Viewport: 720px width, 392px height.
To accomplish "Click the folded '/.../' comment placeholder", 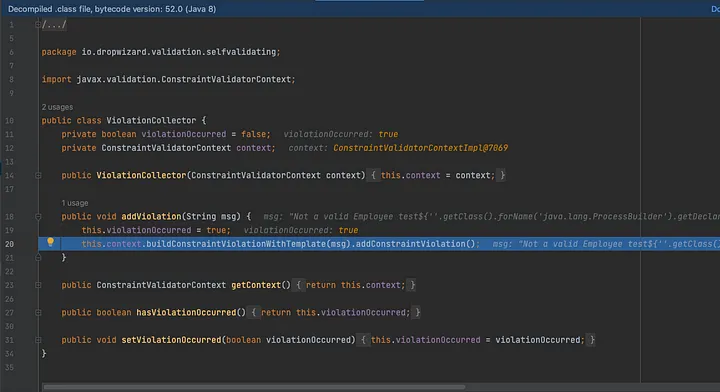I will [x=54, y=24].
